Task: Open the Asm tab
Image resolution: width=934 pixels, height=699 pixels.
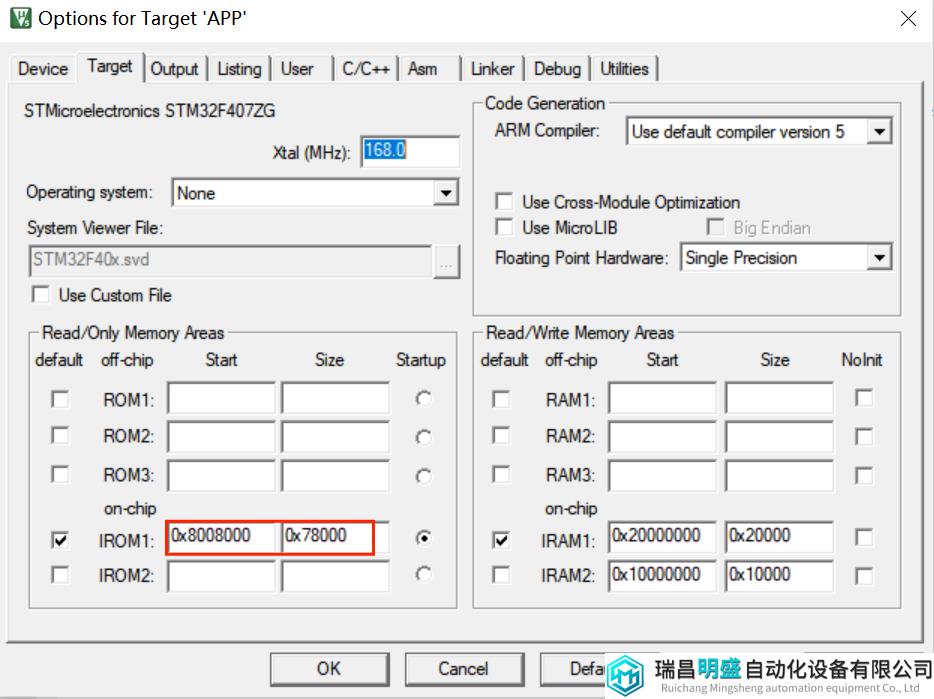Action: [422, 69]
